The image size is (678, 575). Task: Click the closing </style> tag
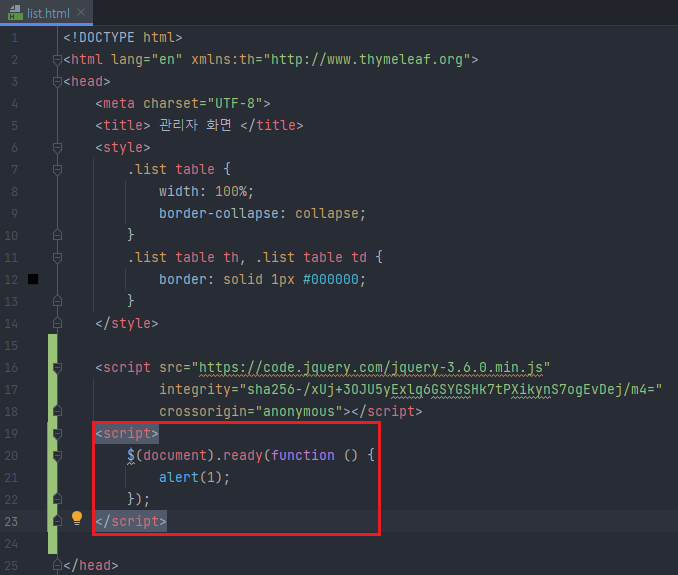(127, 323)
